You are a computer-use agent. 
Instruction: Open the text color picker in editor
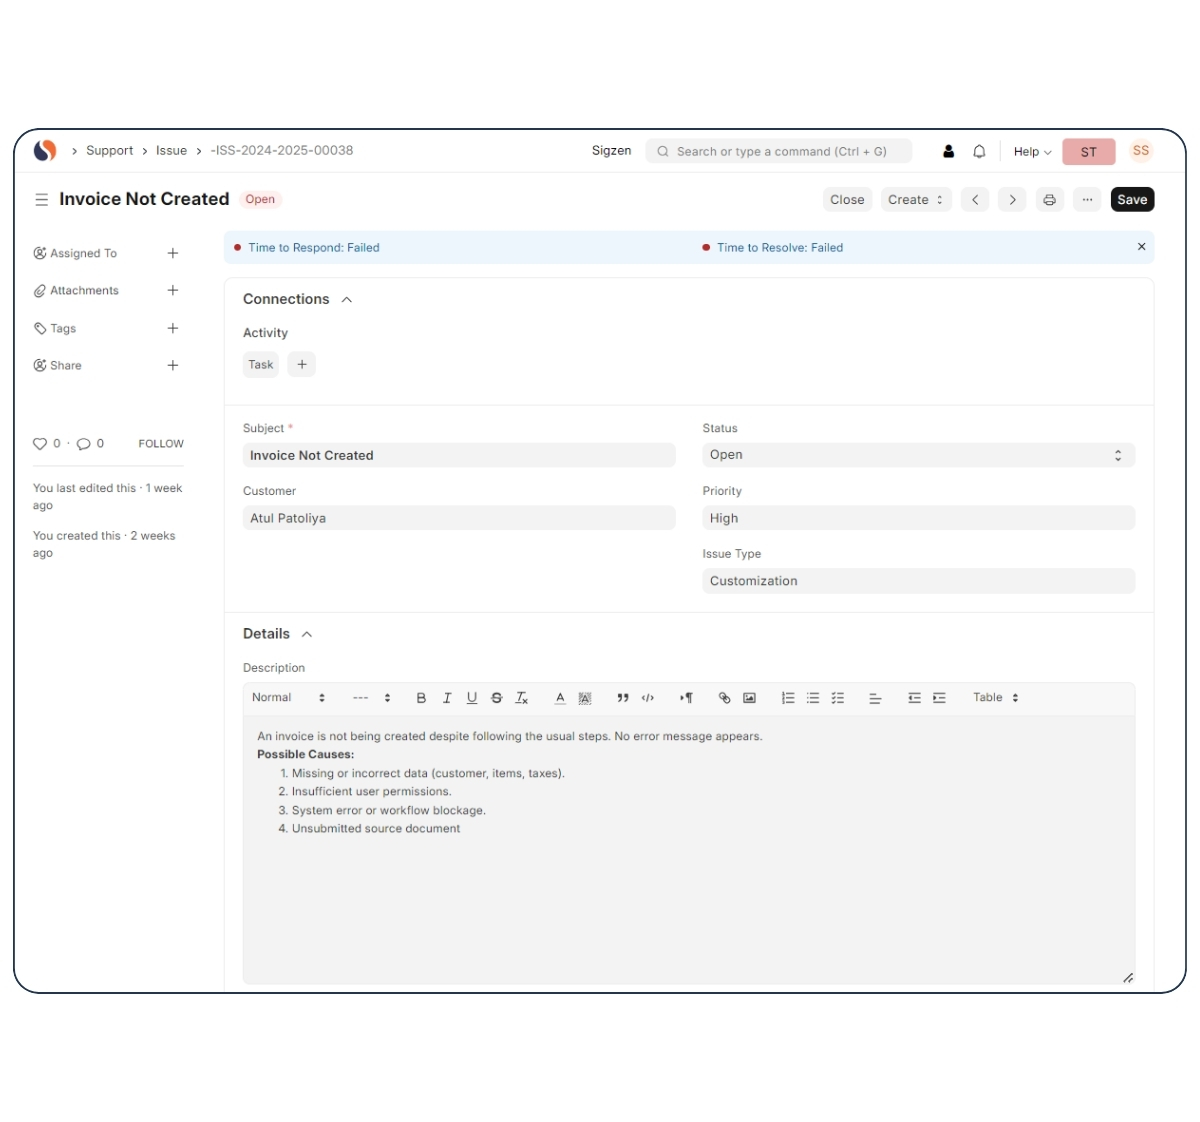560,698
